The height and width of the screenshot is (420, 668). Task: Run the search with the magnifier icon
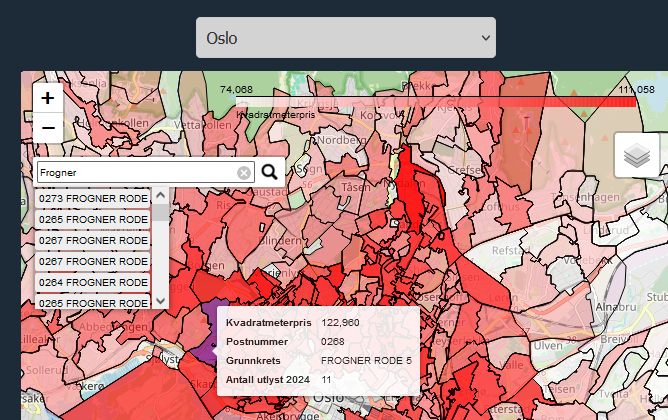pyautogui.click(x=269, y=172)
